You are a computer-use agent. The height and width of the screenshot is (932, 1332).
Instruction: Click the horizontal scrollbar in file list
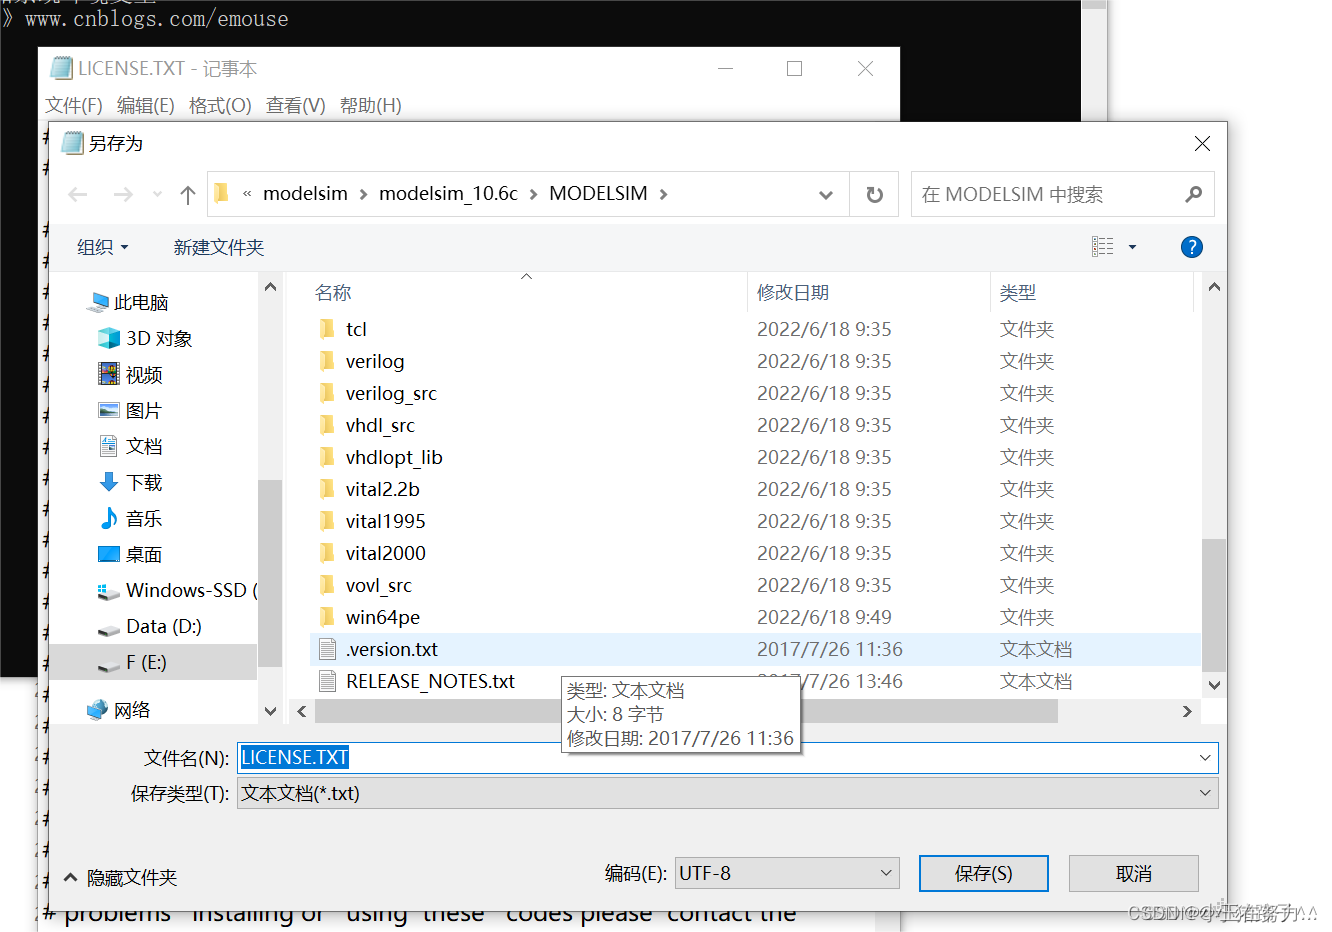(686, 711)
